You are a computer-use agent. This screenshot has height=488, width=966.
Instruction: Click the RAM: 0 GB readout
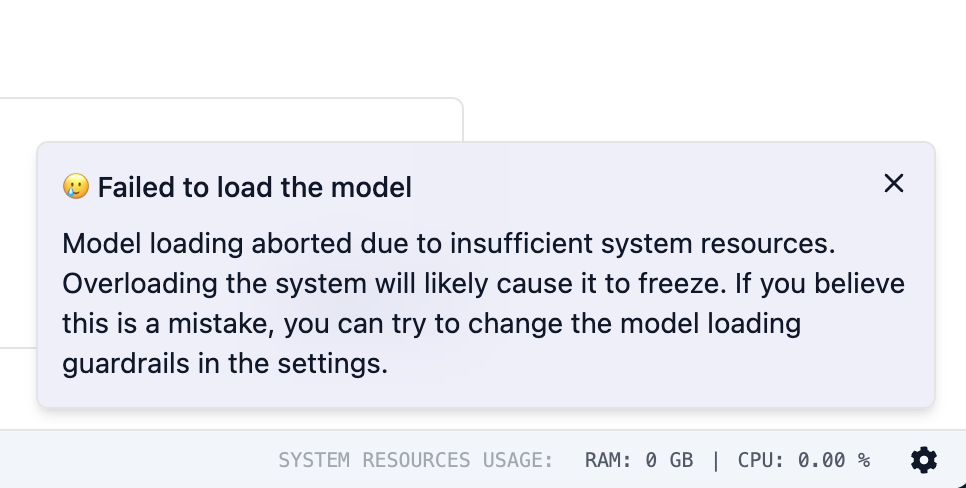pyautogui.click(x=638, y=460)
